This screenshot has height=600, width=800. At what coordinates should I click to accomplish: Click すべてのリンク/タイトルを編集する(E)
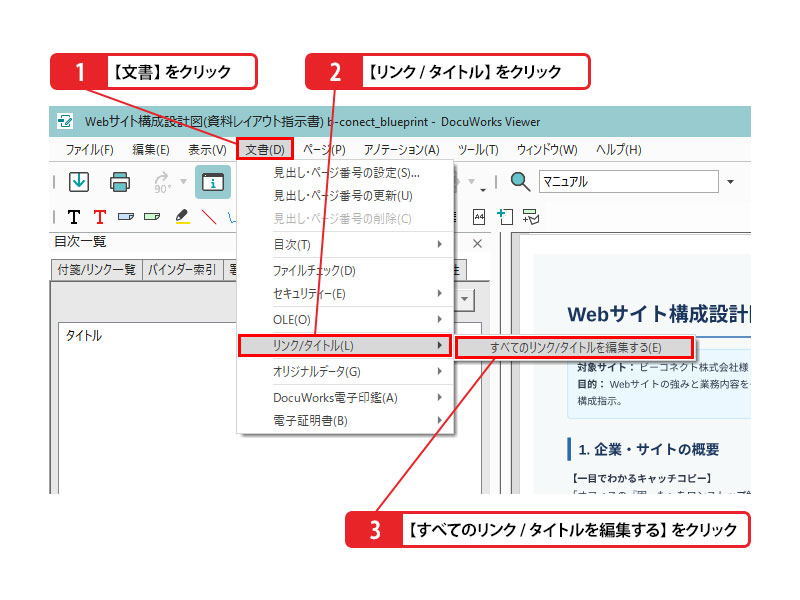(x=574, y=347)
